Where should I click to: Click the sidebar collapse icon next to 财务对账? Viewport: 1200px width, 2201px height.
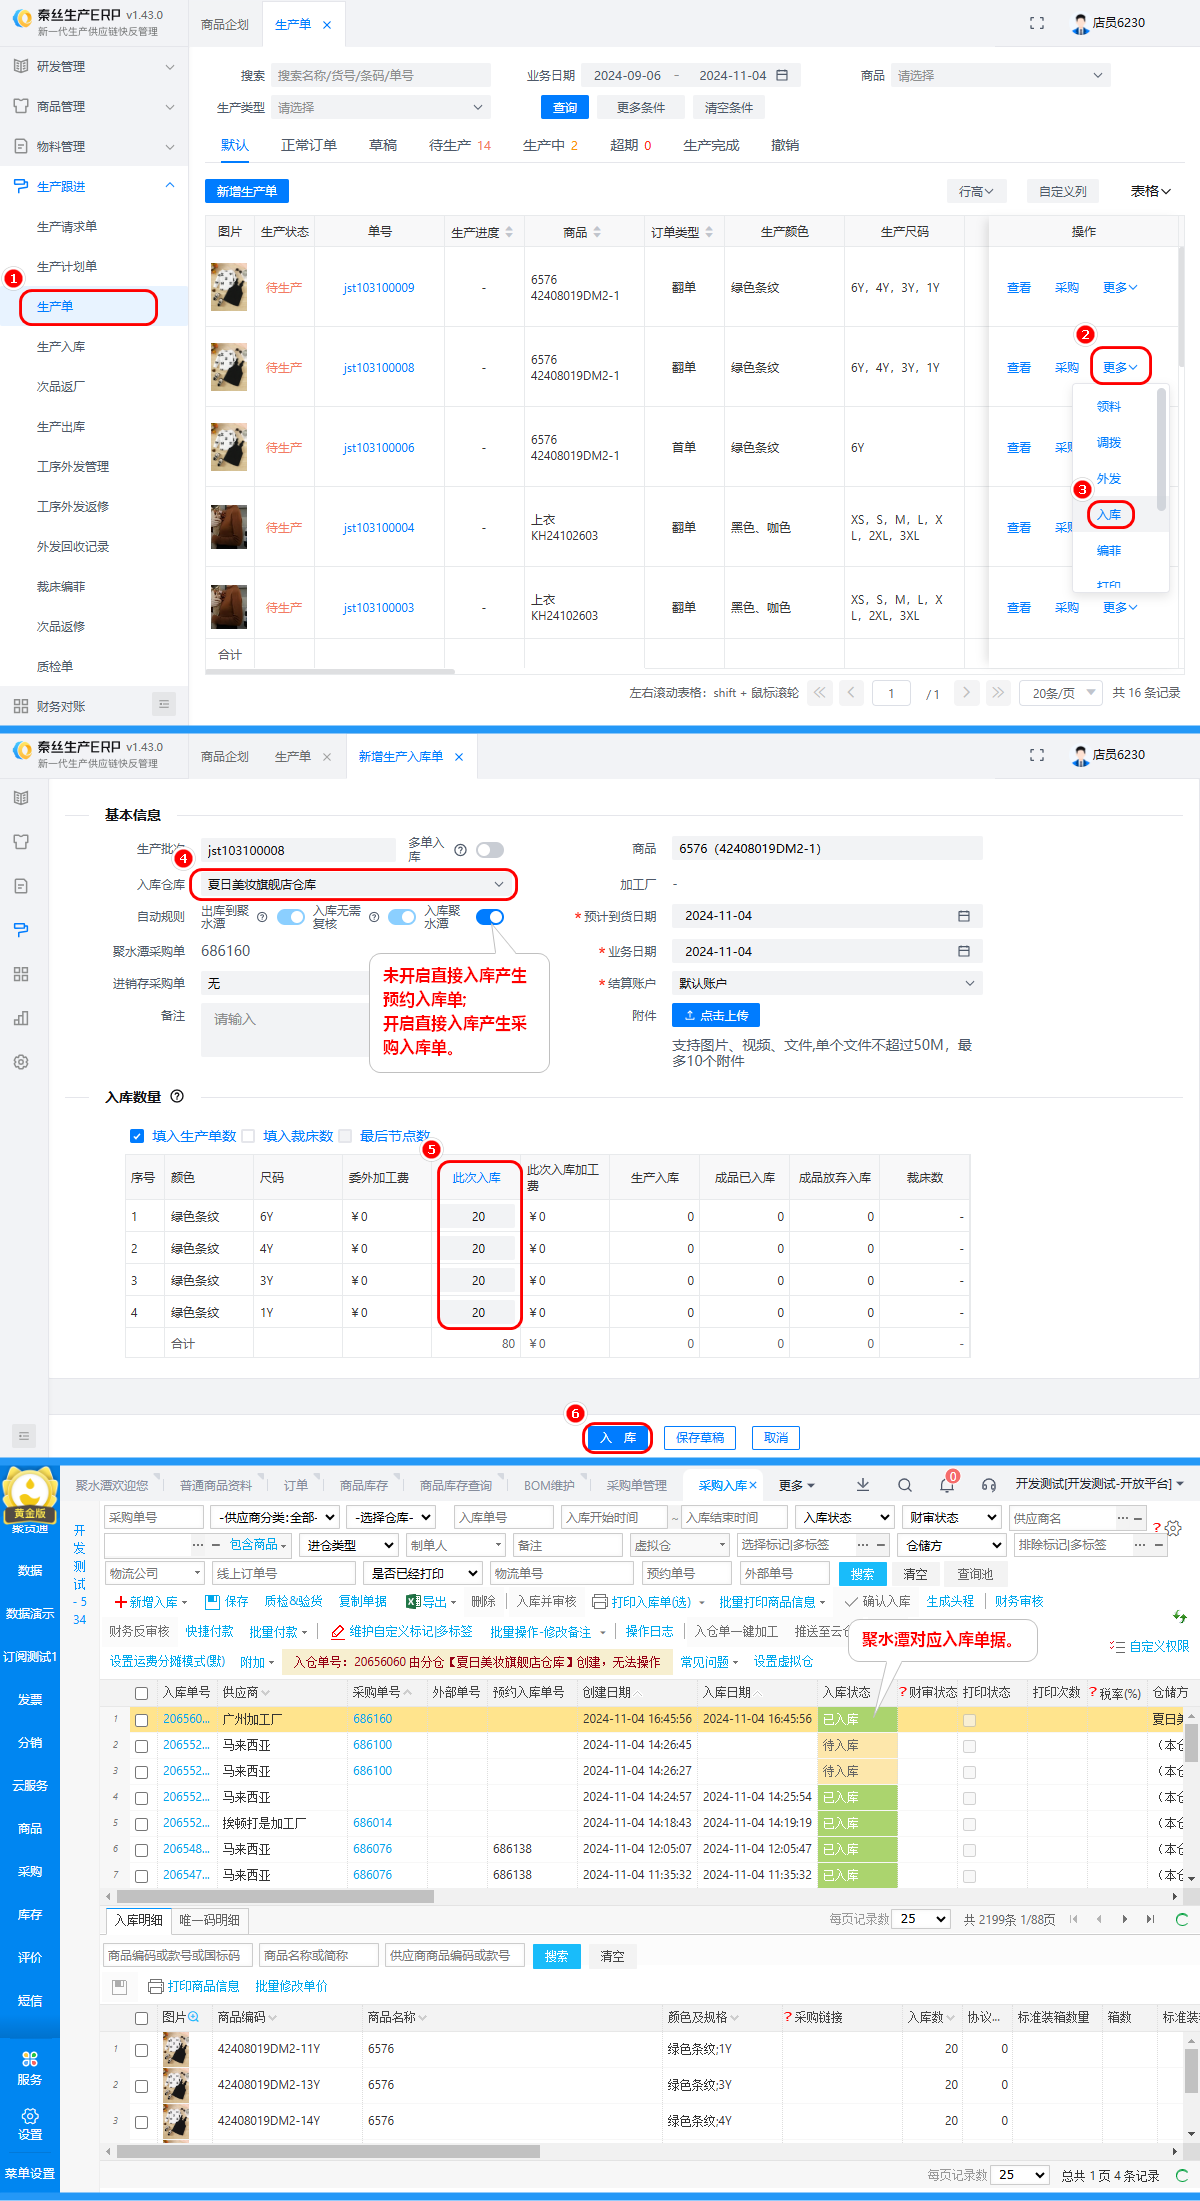[x=164, y=705]
